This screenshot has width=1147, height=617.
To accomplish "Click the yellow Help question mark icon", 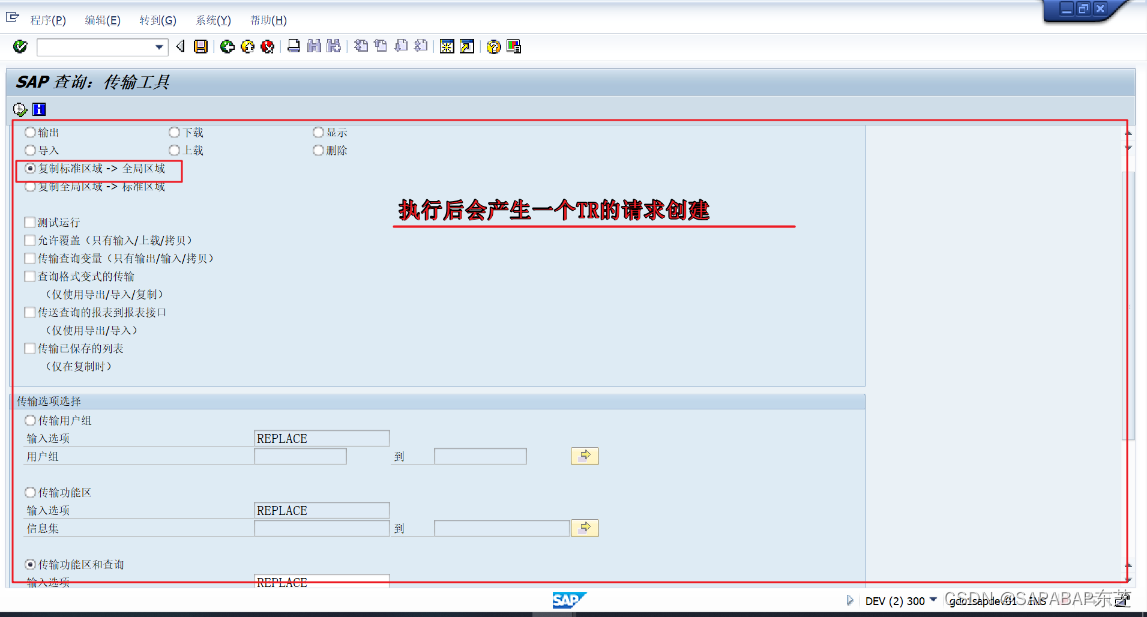I will point(494,47).
